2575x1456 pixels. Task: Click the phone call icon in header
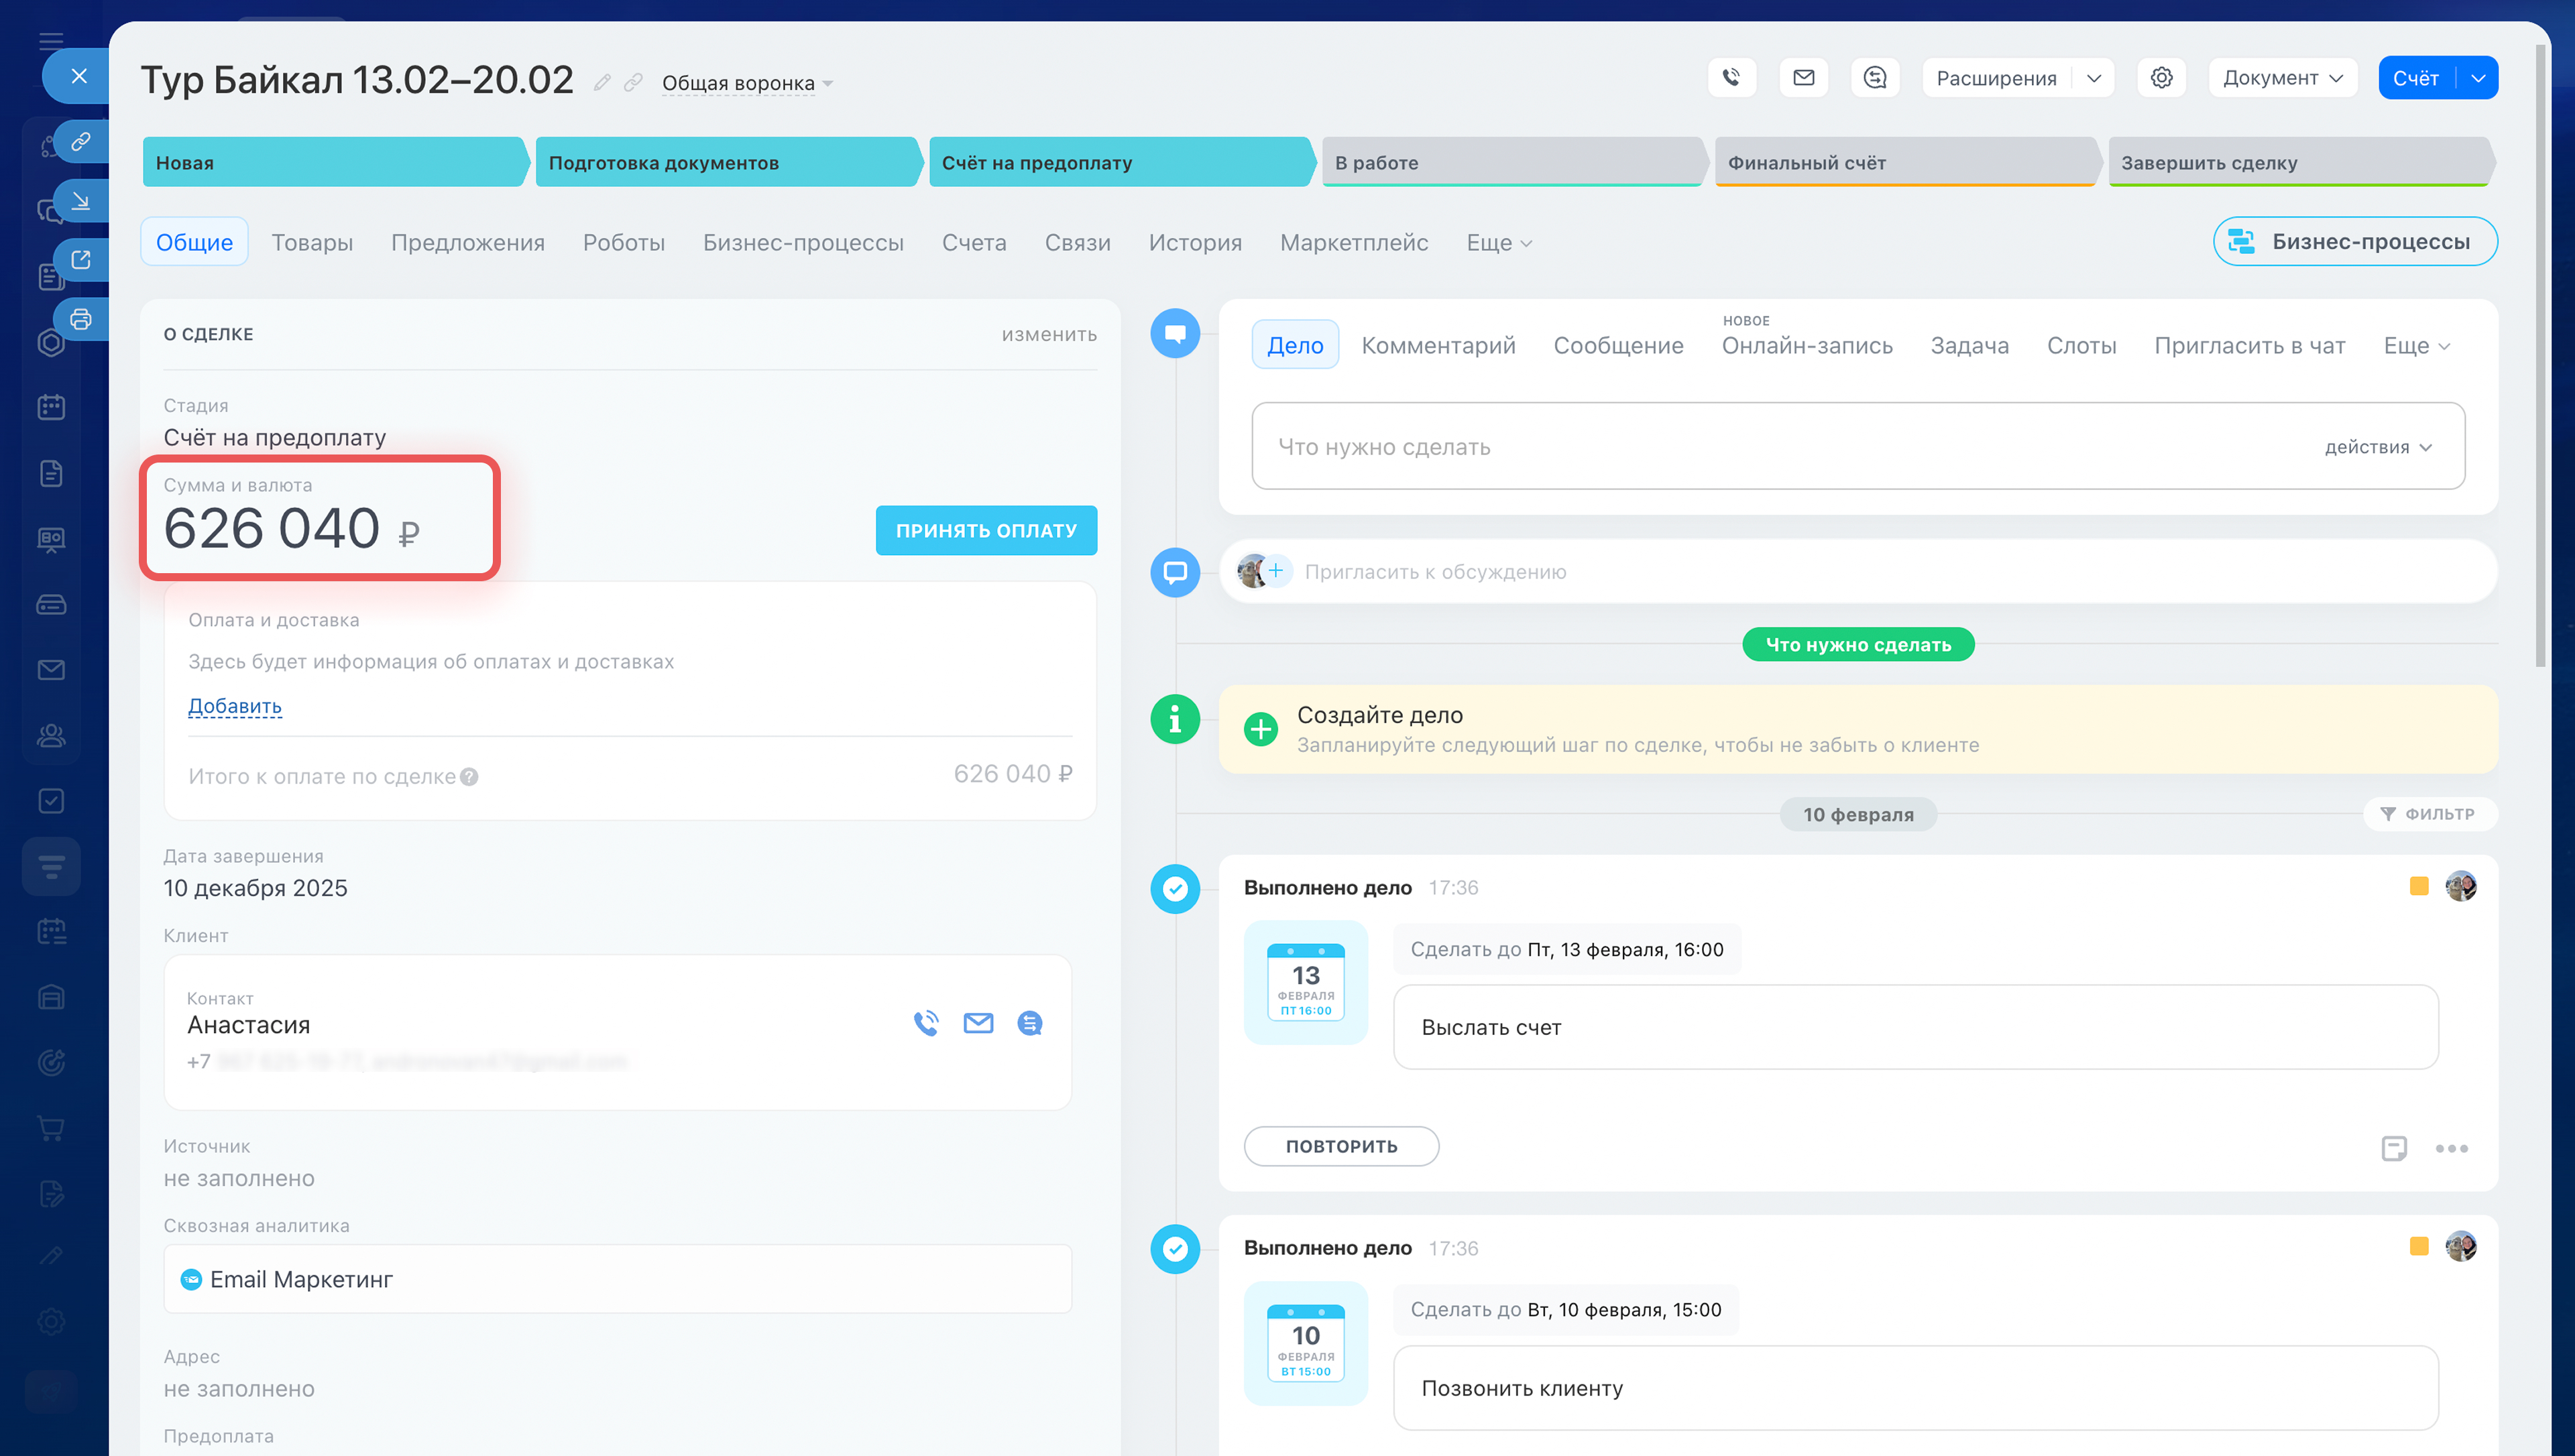[1731, 78]
